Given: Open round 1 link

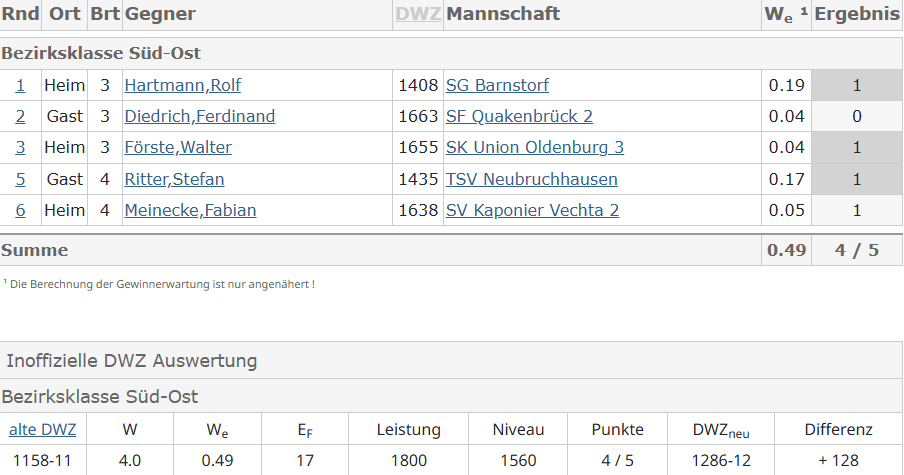Looking at the screenshot, I should point(20,86).
